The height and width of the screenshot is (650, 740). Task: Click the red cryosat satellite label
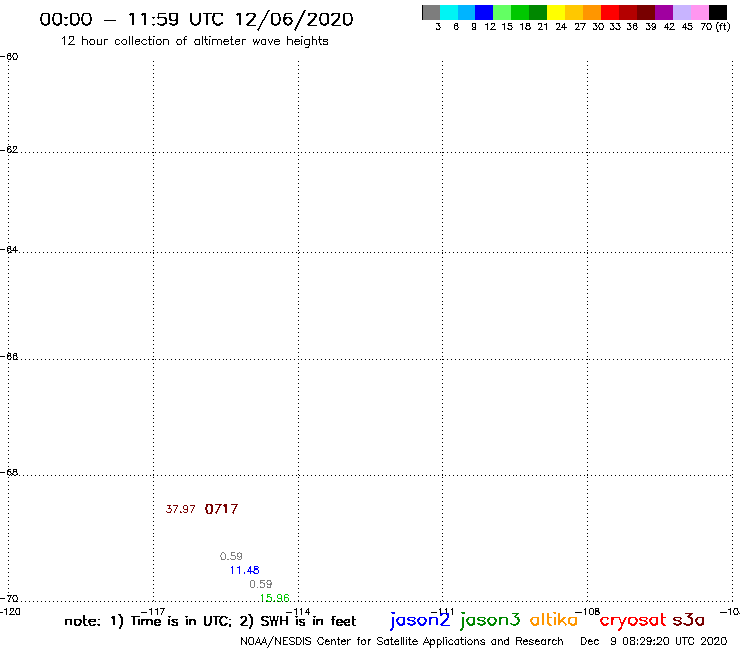(633, 620)
